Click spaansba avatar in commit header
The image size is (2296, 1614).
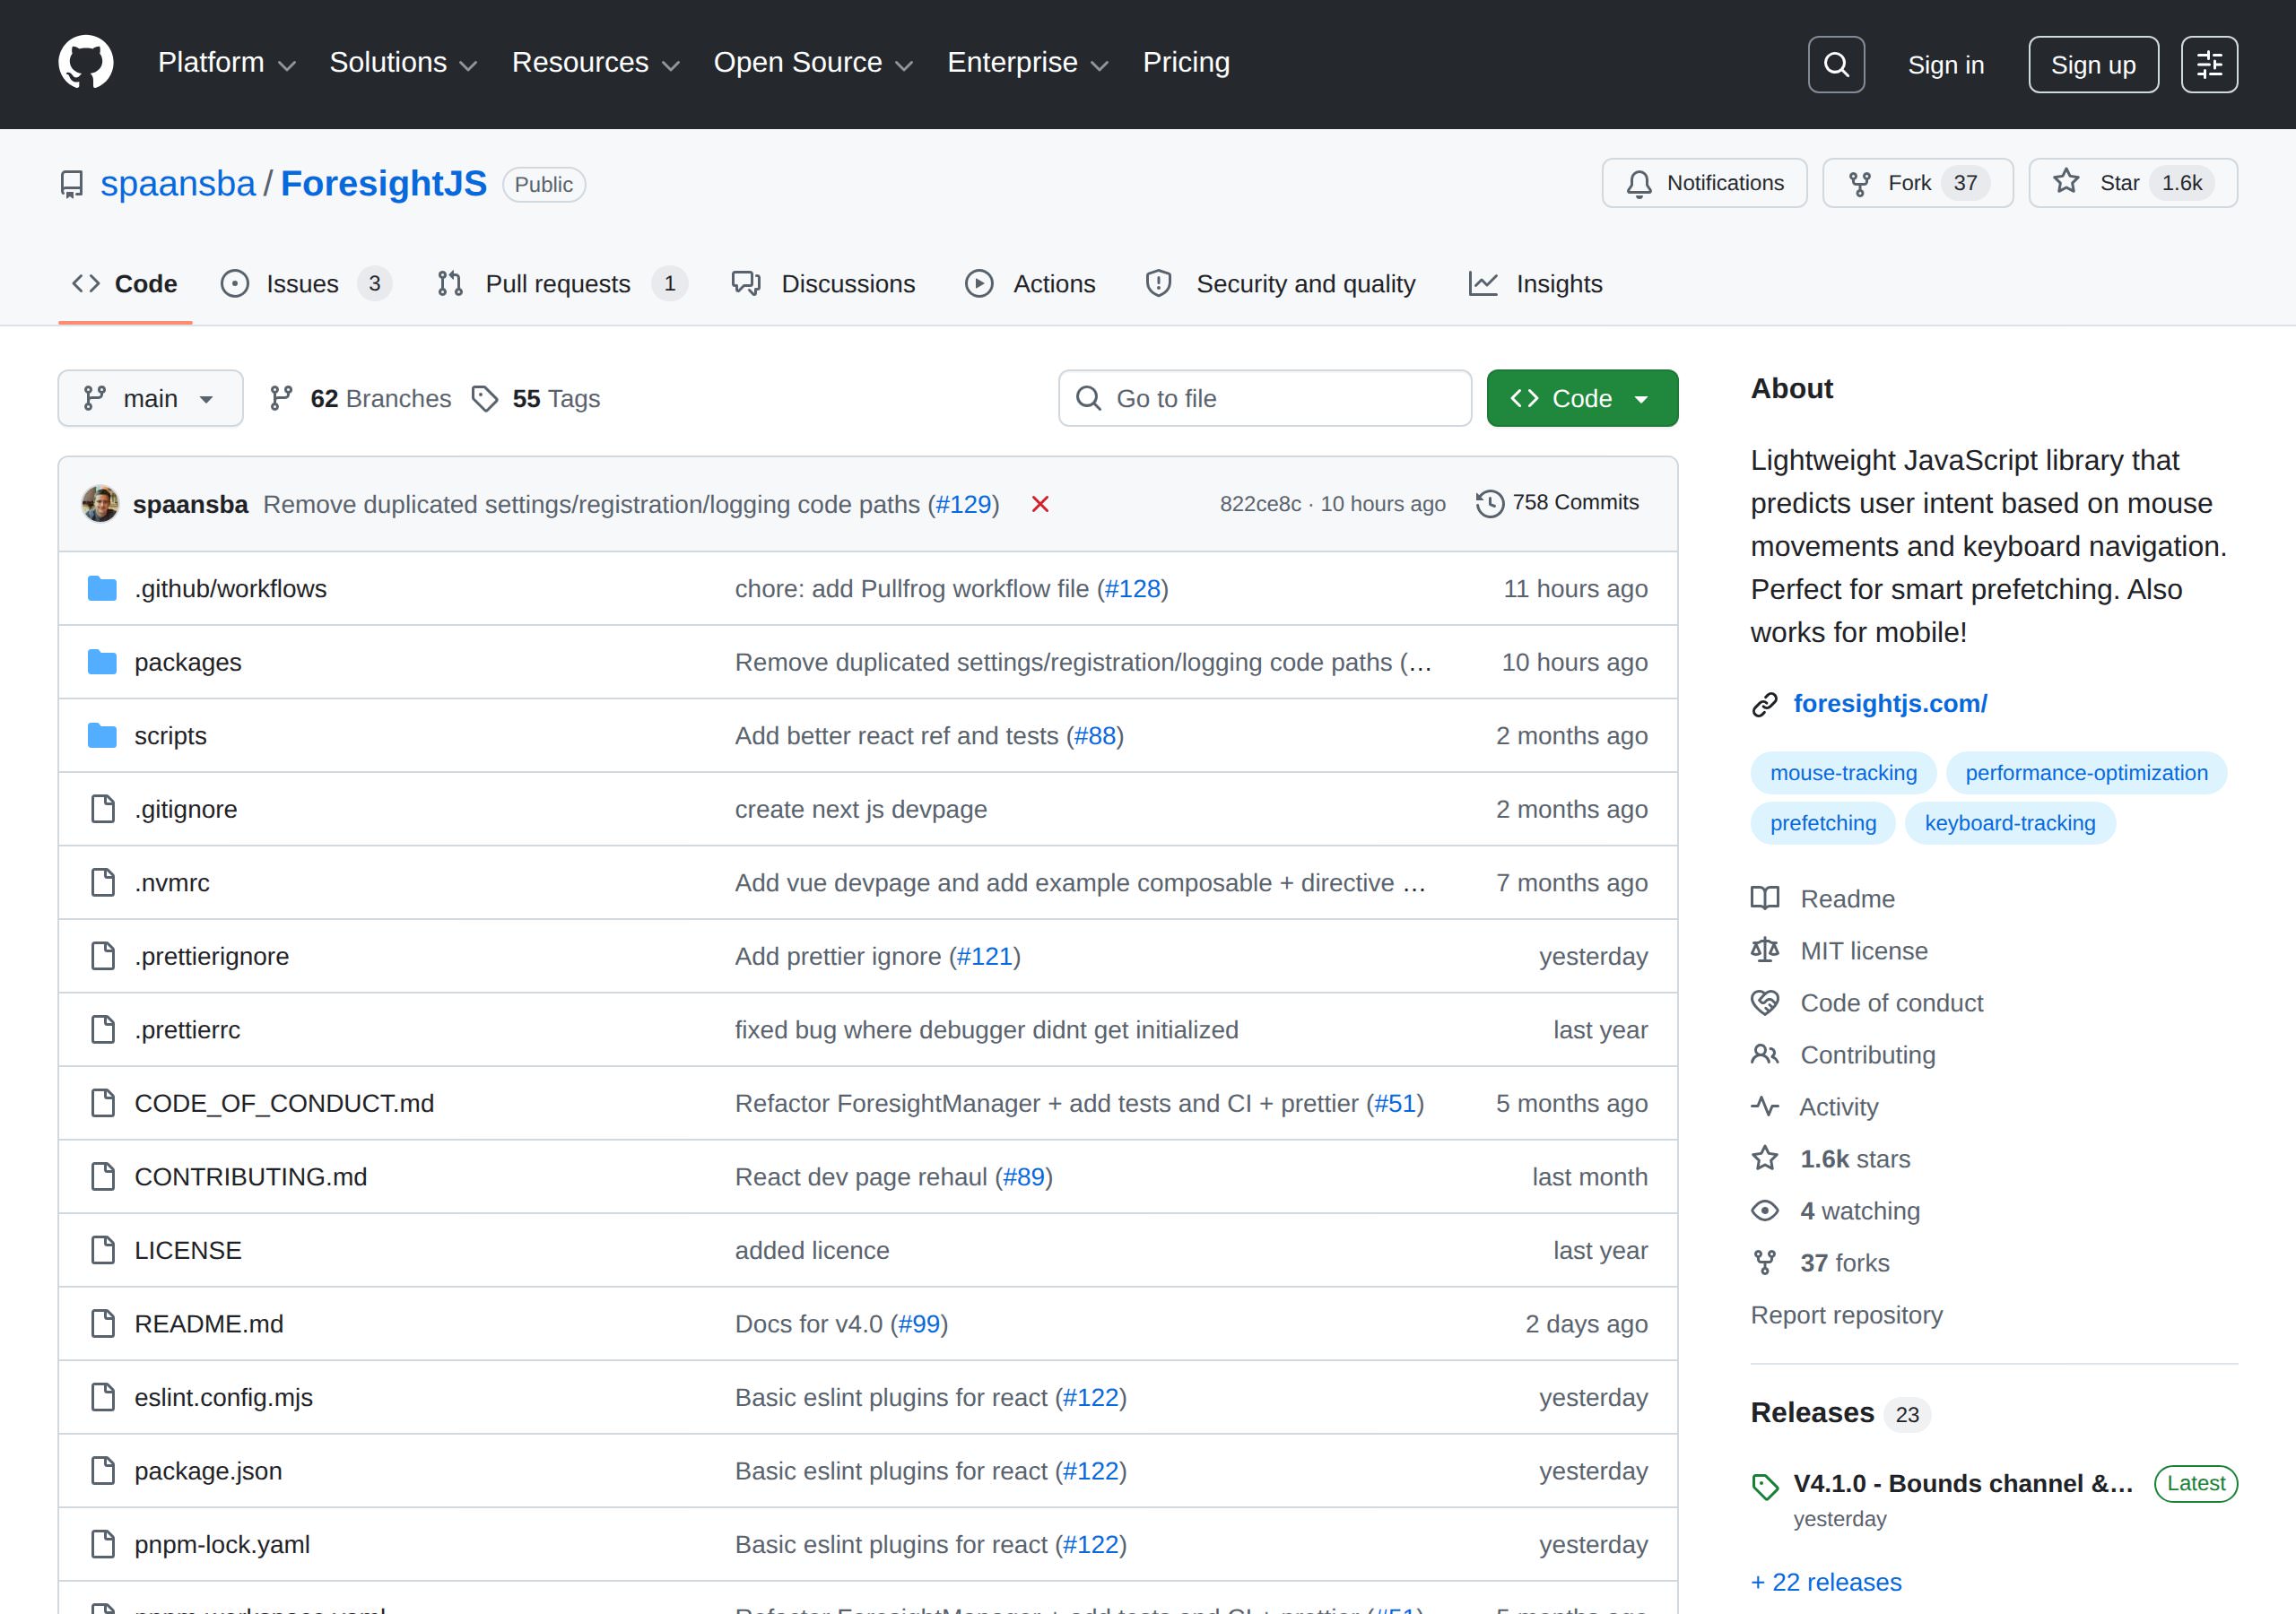pyautogui.click(x=100, y=503)
